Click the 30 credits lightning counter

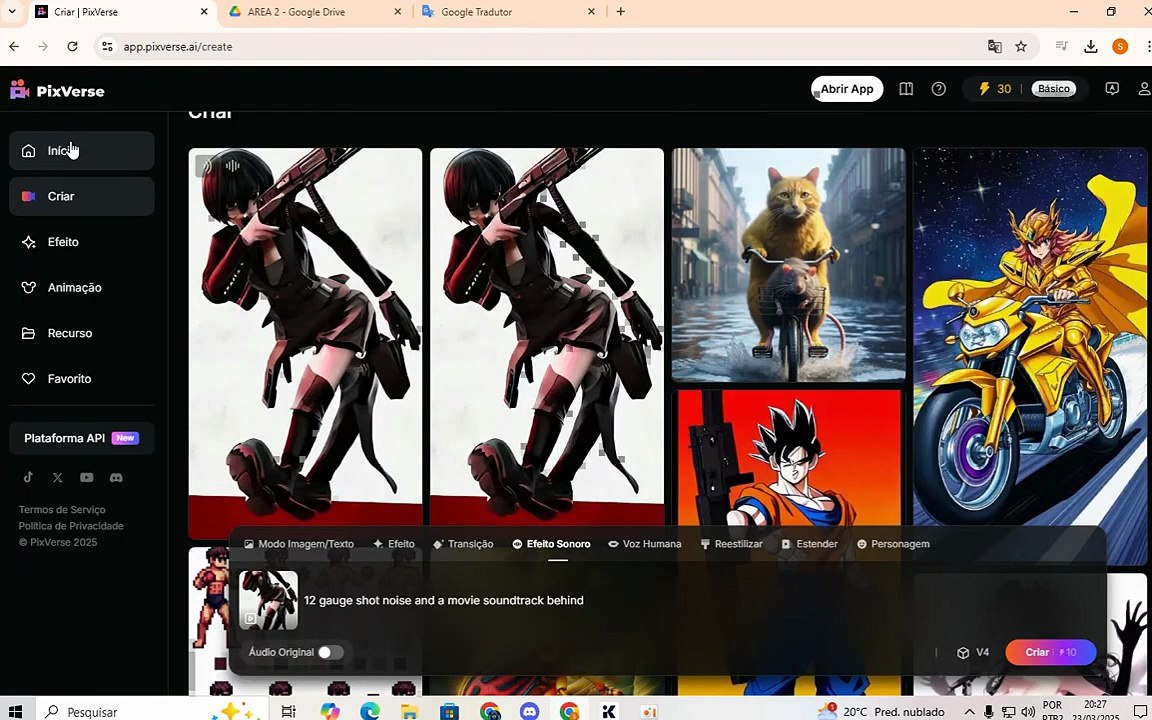(995, 89)
